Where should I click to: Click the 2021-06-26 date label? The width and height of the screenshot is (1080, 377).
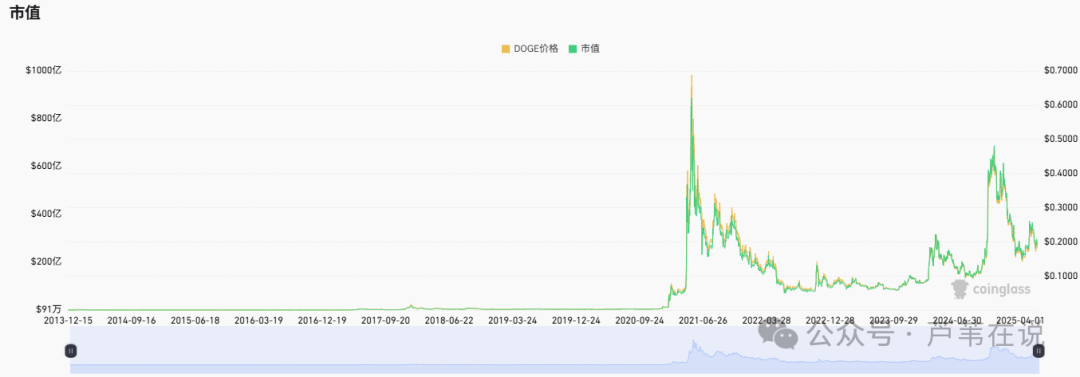point(704,320)
